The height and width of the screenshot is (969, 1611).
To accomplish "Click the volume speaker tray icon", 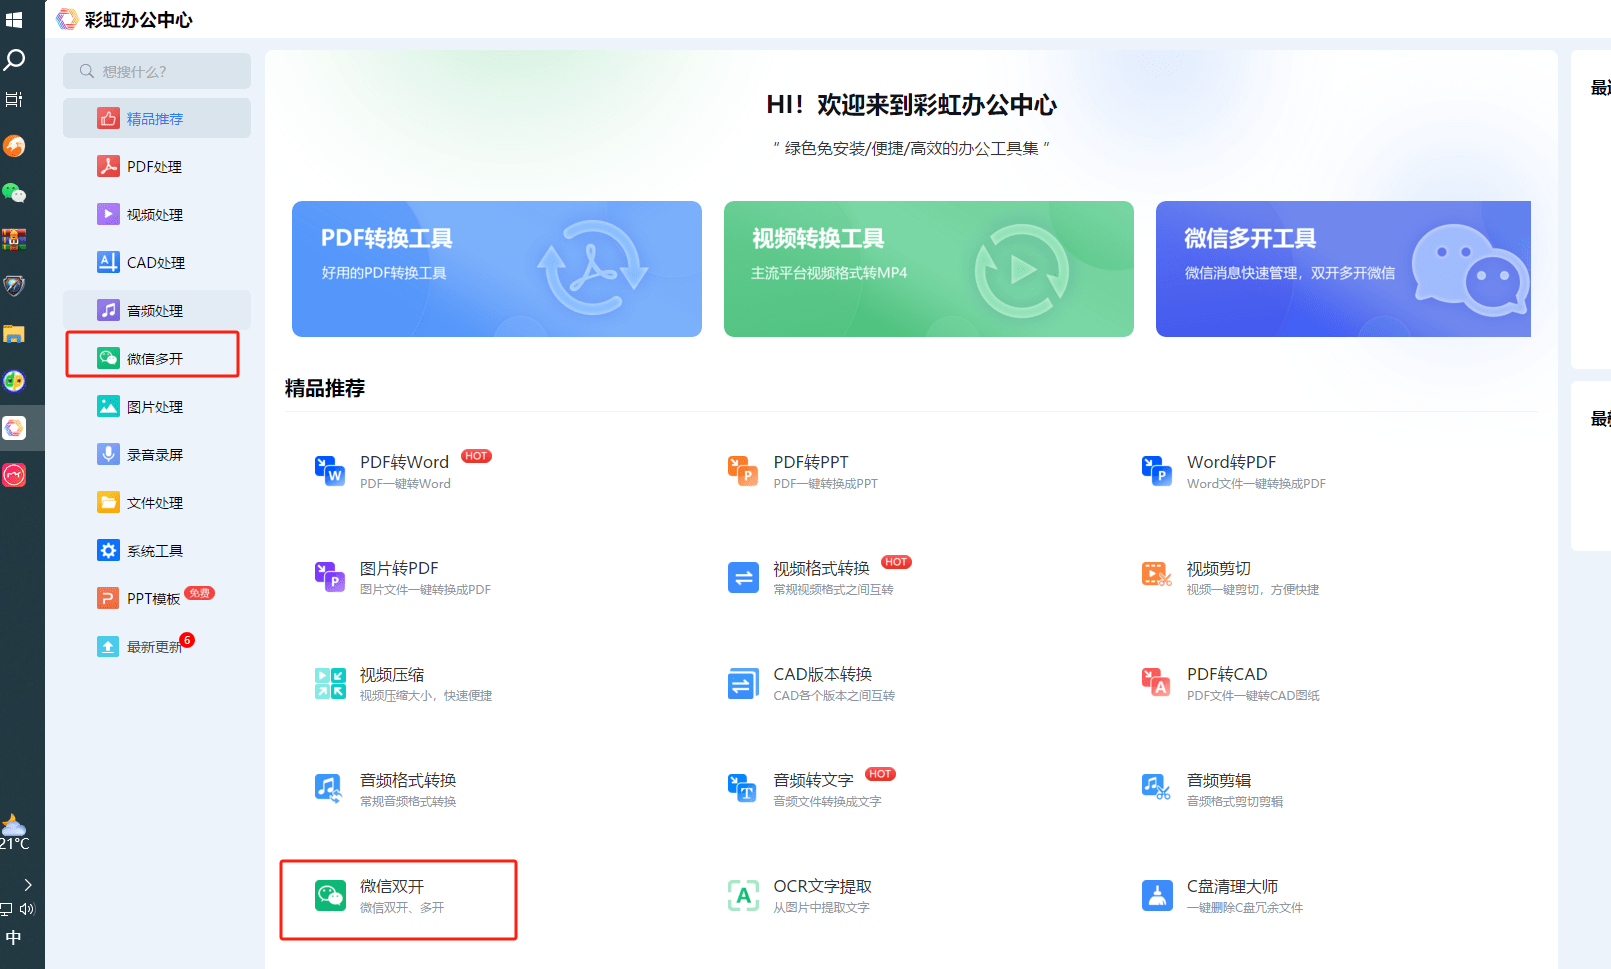I will [x=27, y=909].
